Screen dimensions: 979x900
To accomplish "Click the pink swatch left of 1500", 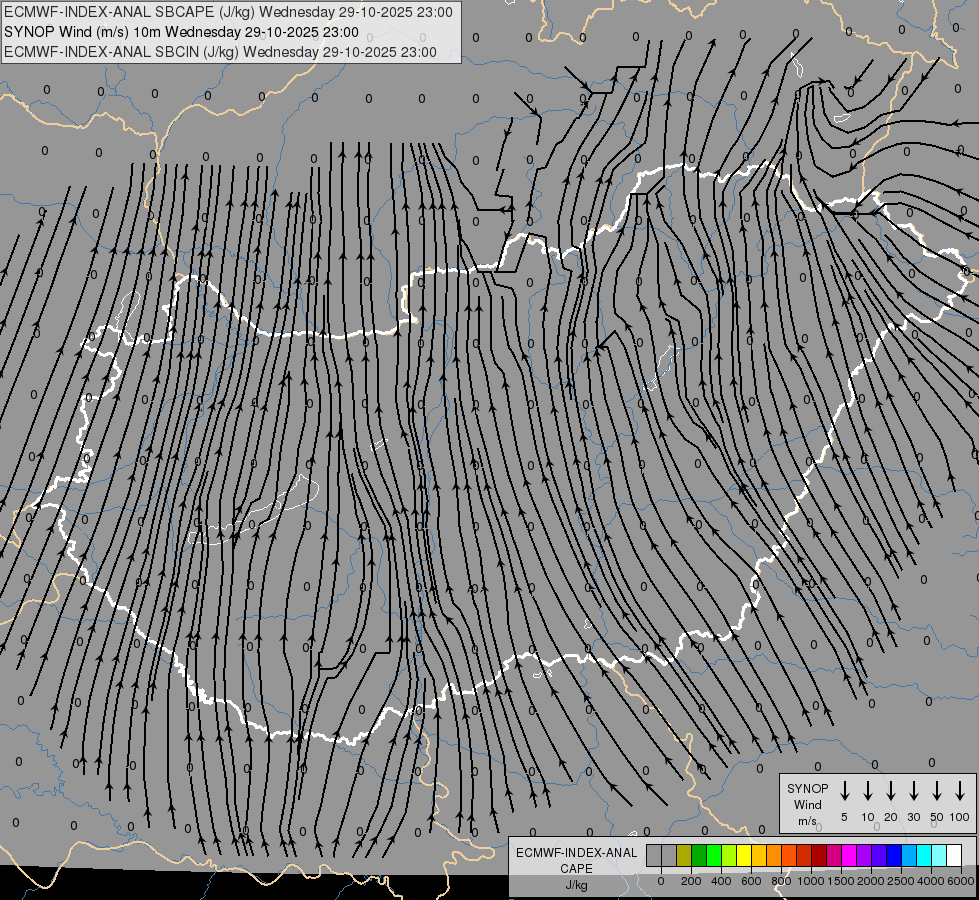I will click(834, 855).
